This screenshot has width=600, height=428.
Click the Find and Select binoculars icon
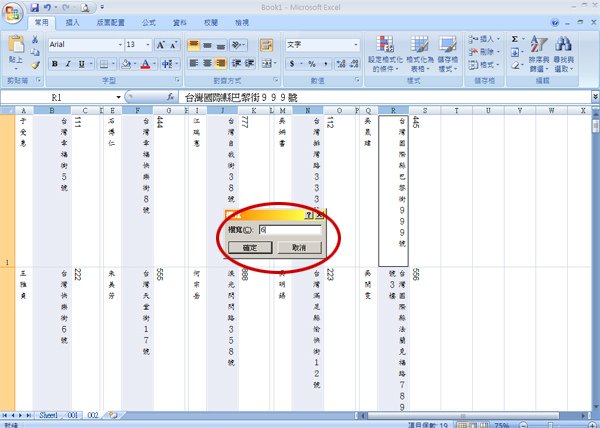pyautogui.click(x=563, y=44)
